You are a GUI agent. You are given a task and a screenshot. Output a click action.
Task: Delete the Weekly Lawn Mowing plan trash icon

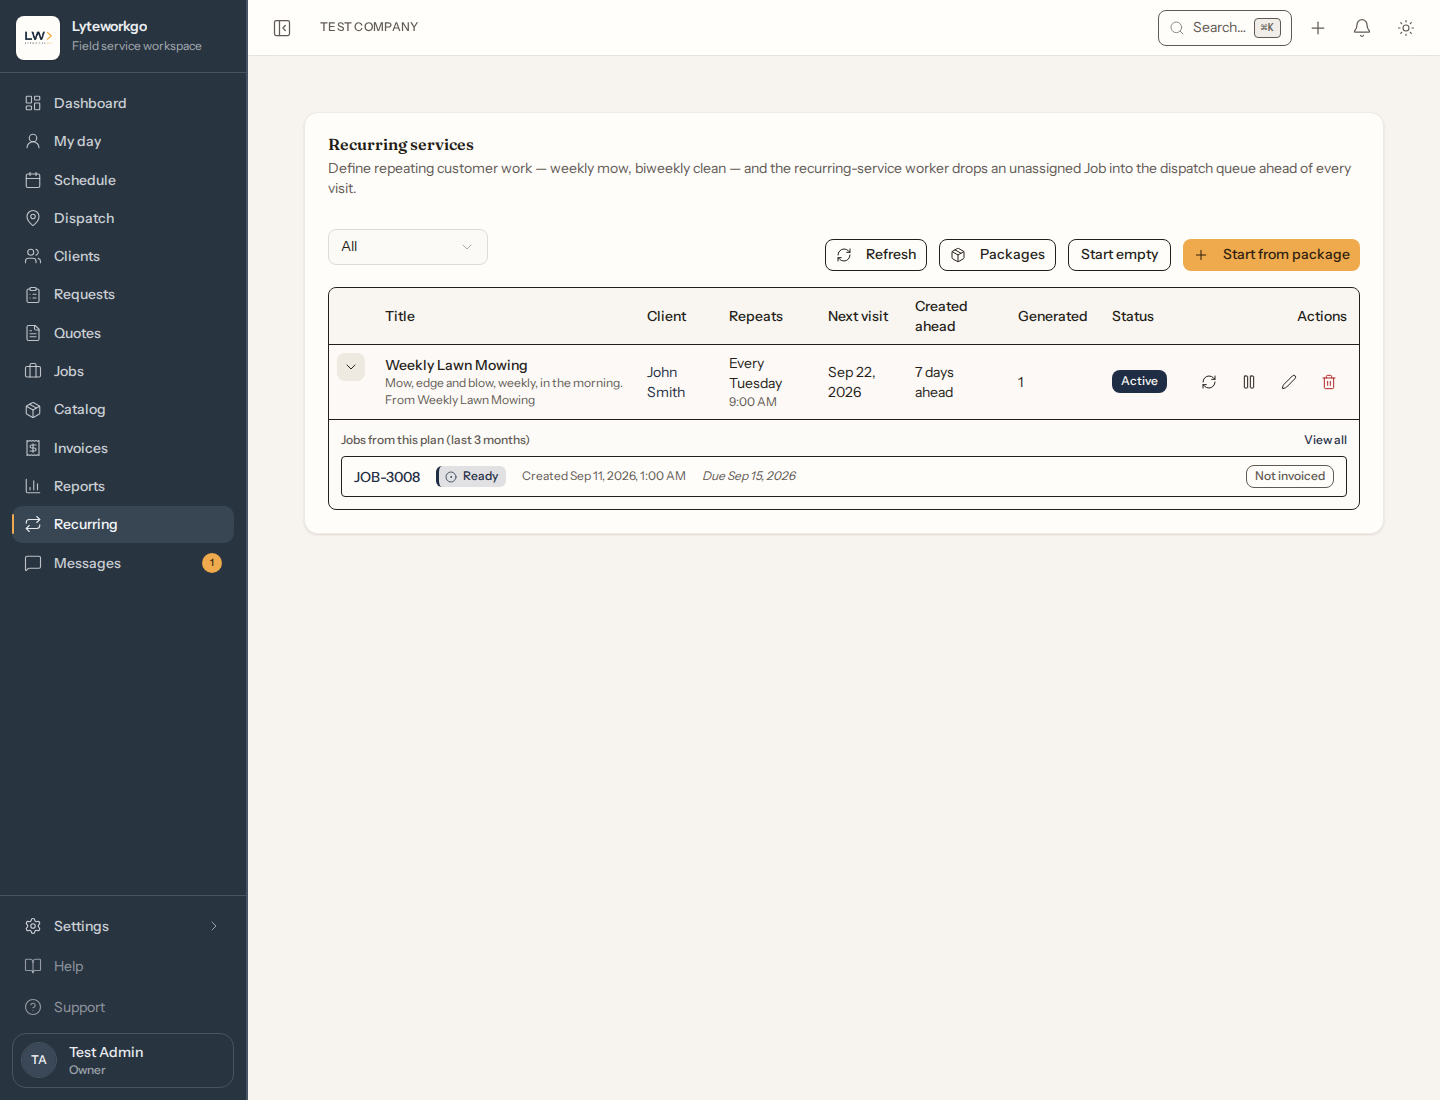coord(1329,382)
